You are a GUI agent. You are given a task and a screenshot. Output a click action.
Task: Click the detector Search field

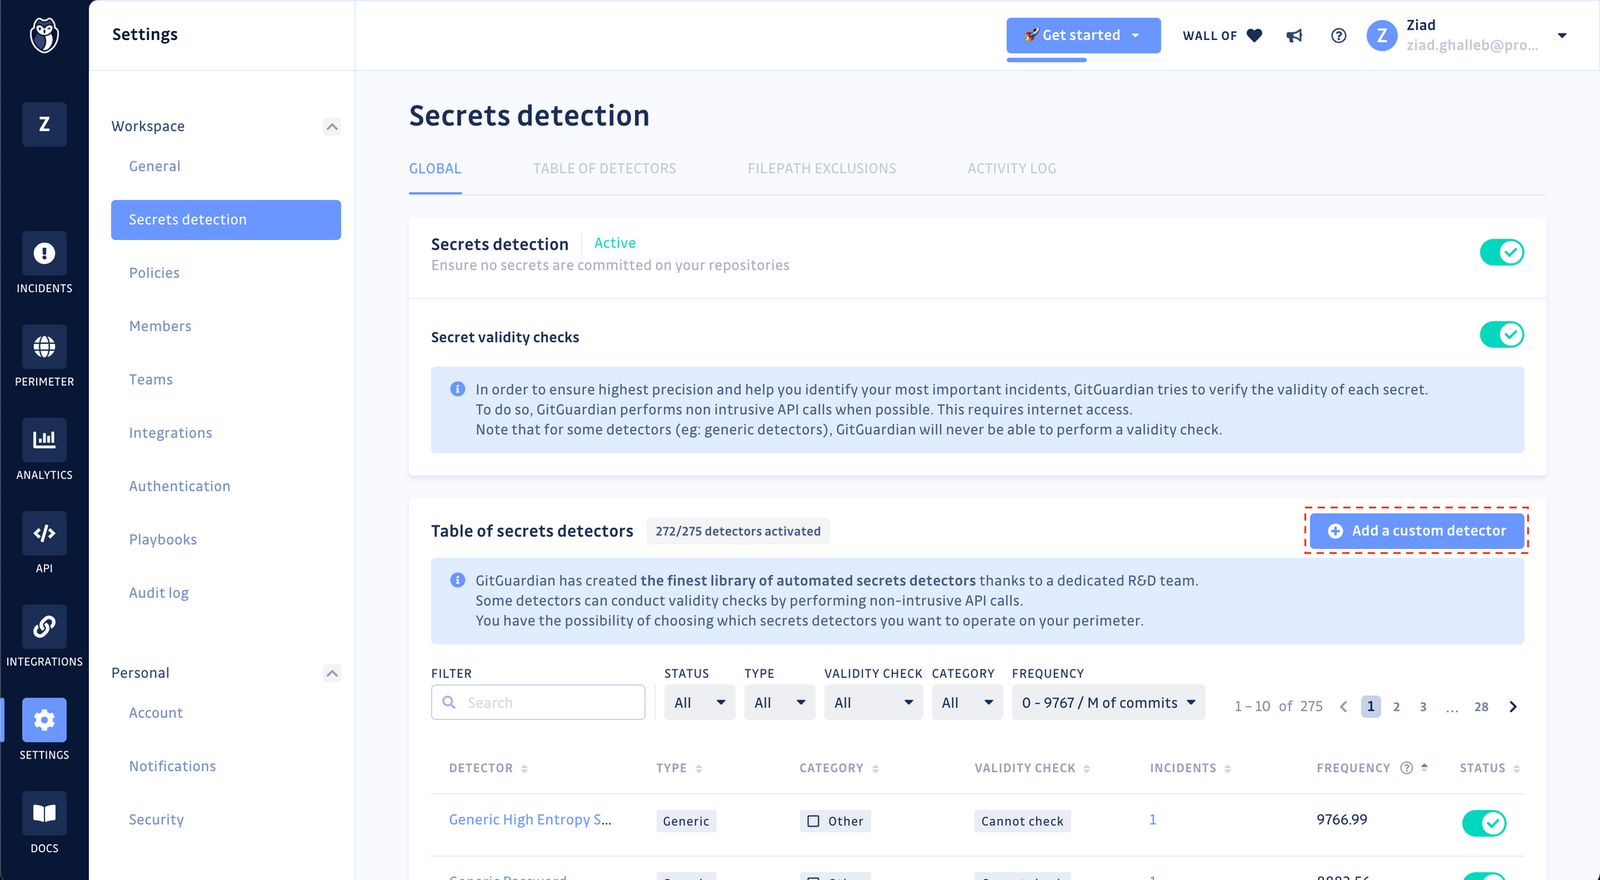tap(538, 703)
